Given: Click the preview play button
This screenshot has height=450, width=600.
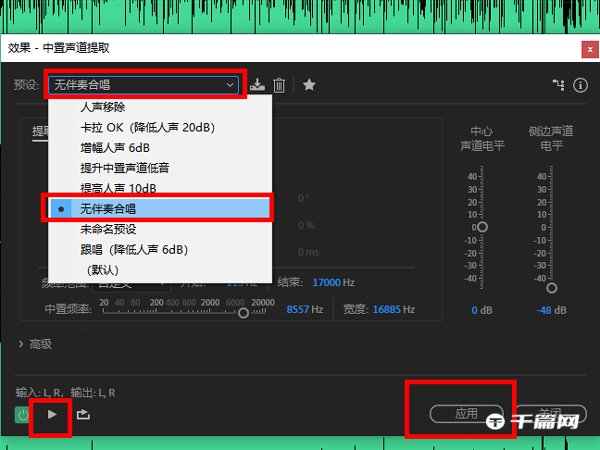Looking at the screenshot, I should click(52, 414).
